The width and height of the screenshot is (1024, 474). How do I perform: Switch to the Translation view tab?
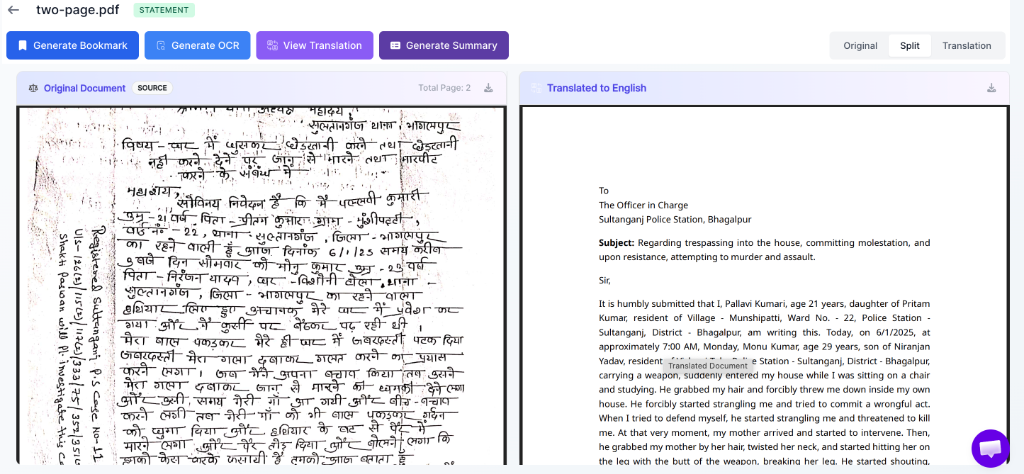coord(967,46)
